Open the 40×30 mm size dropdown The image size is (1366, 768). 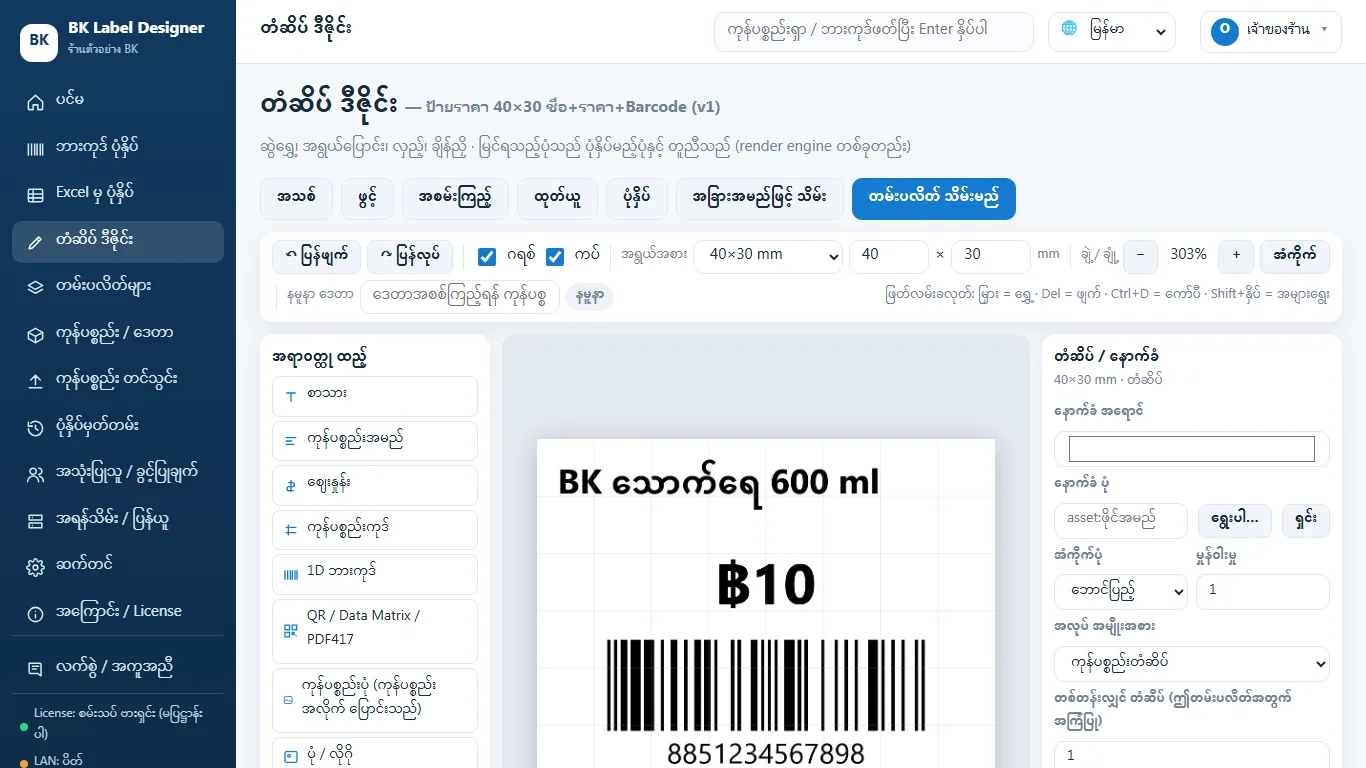768,256
